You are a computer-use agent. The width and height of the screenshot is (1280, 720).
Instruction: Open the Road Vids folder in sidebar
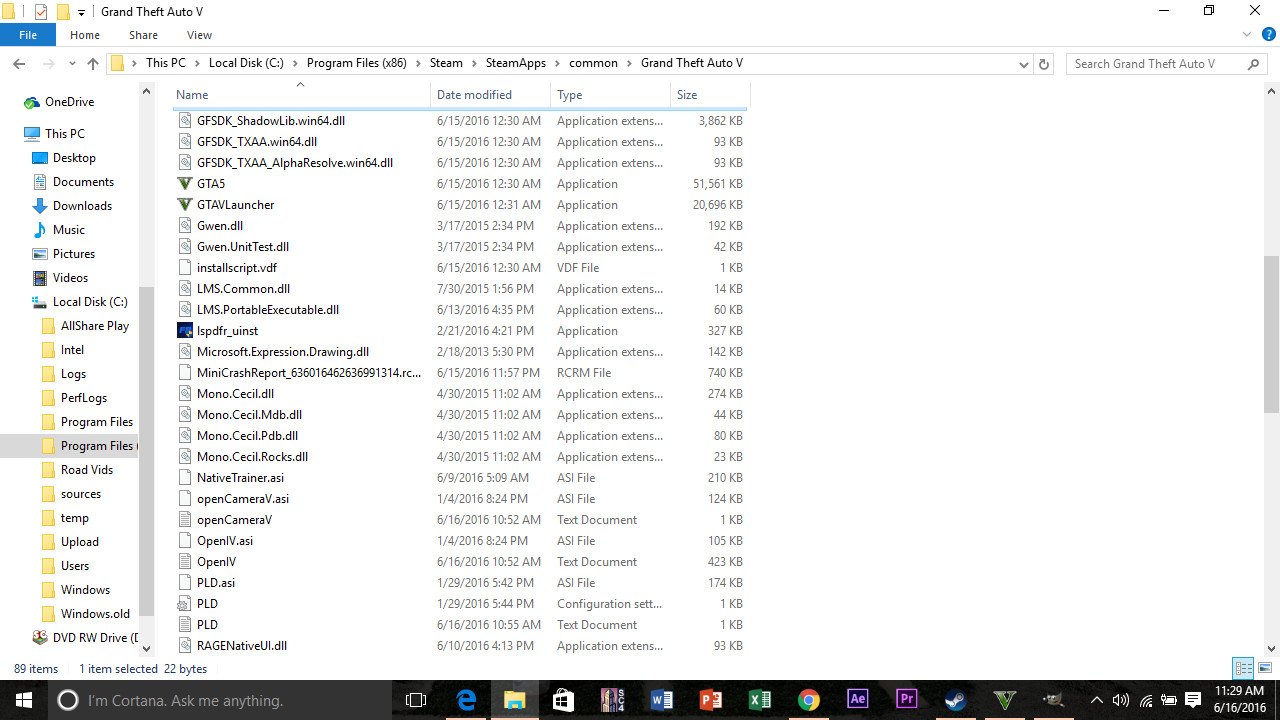point(86,470)
